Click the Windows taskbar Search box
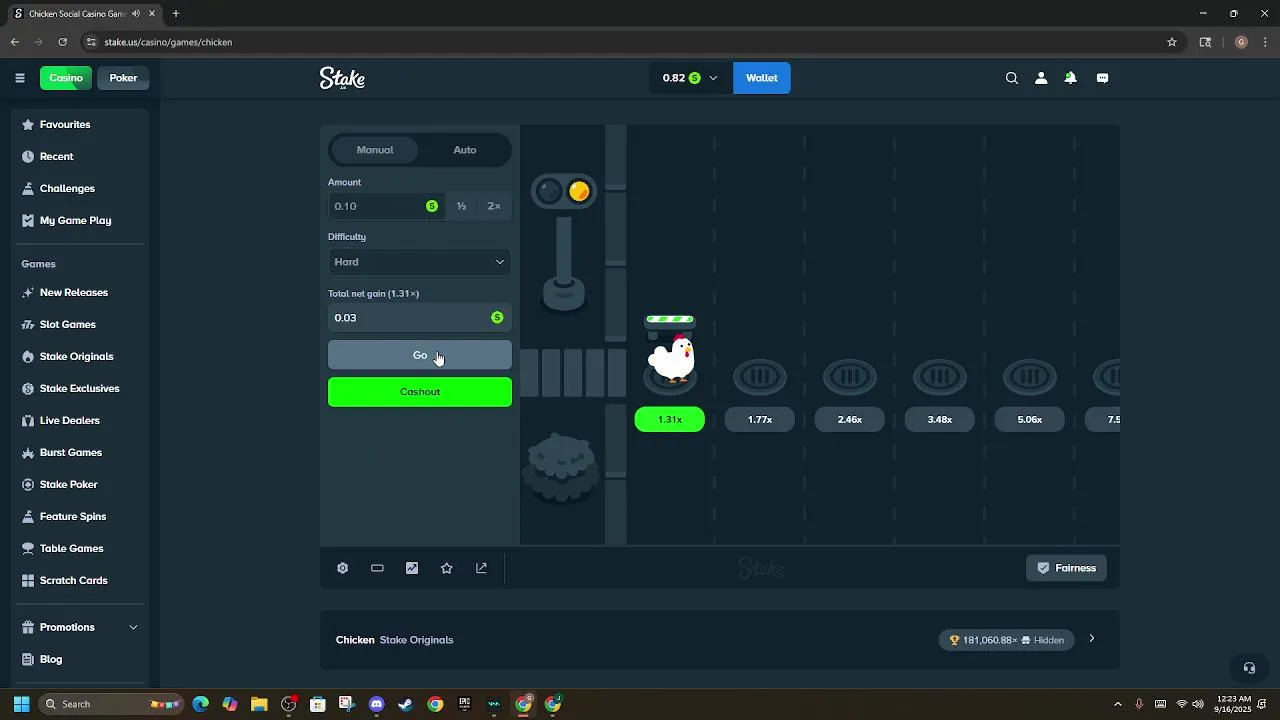This screenshot has height=720, width=1280. coord(110,704)
